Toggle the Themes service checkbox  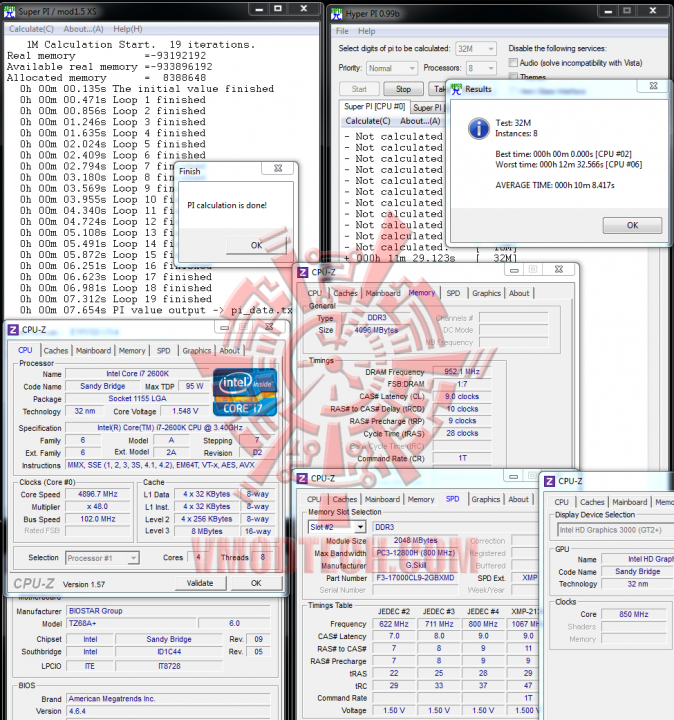click(514, 76)
